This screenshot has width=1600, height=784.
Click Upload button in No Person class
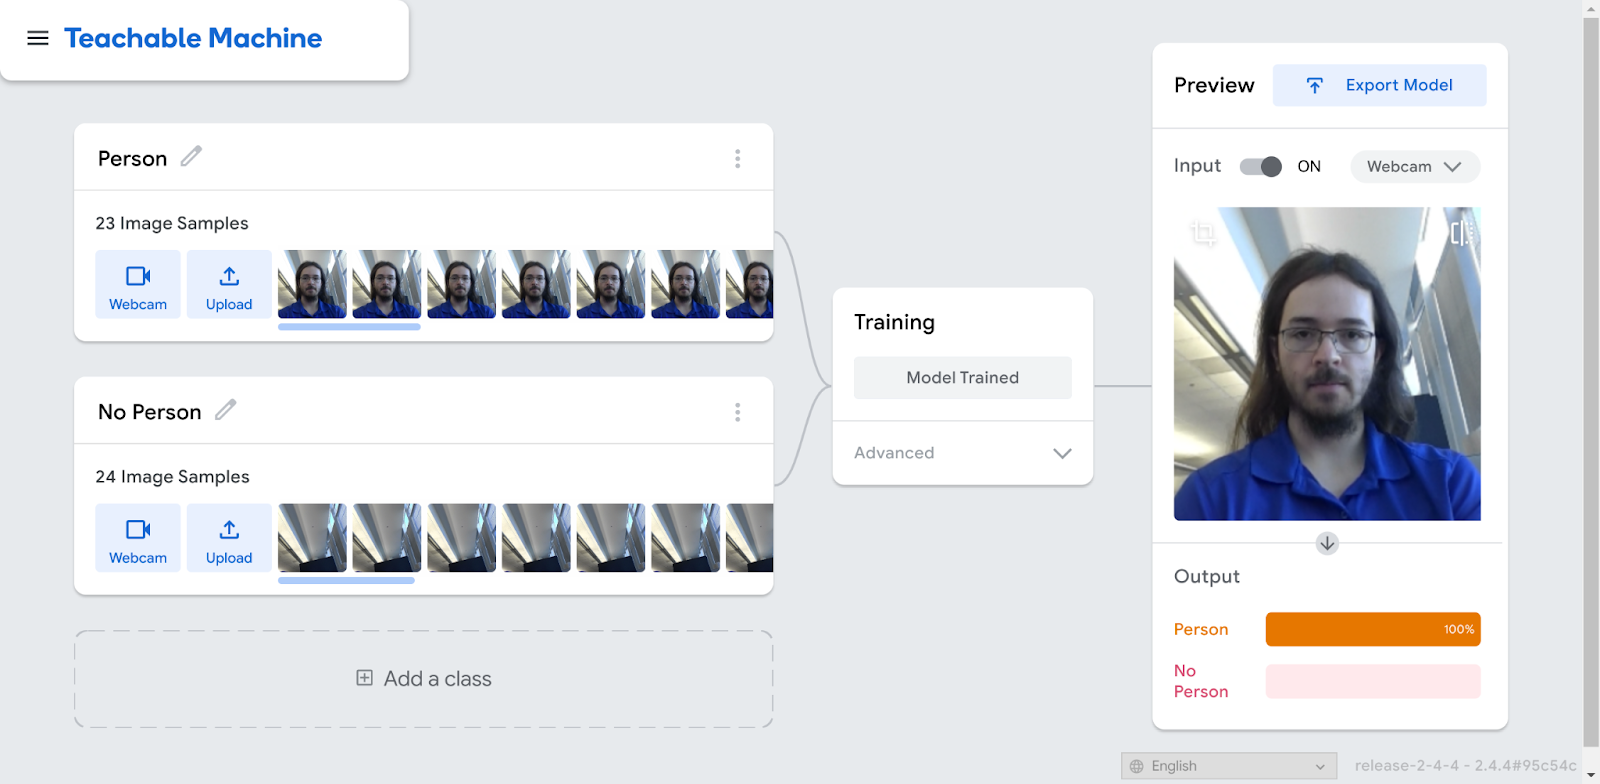coord(229,538)
